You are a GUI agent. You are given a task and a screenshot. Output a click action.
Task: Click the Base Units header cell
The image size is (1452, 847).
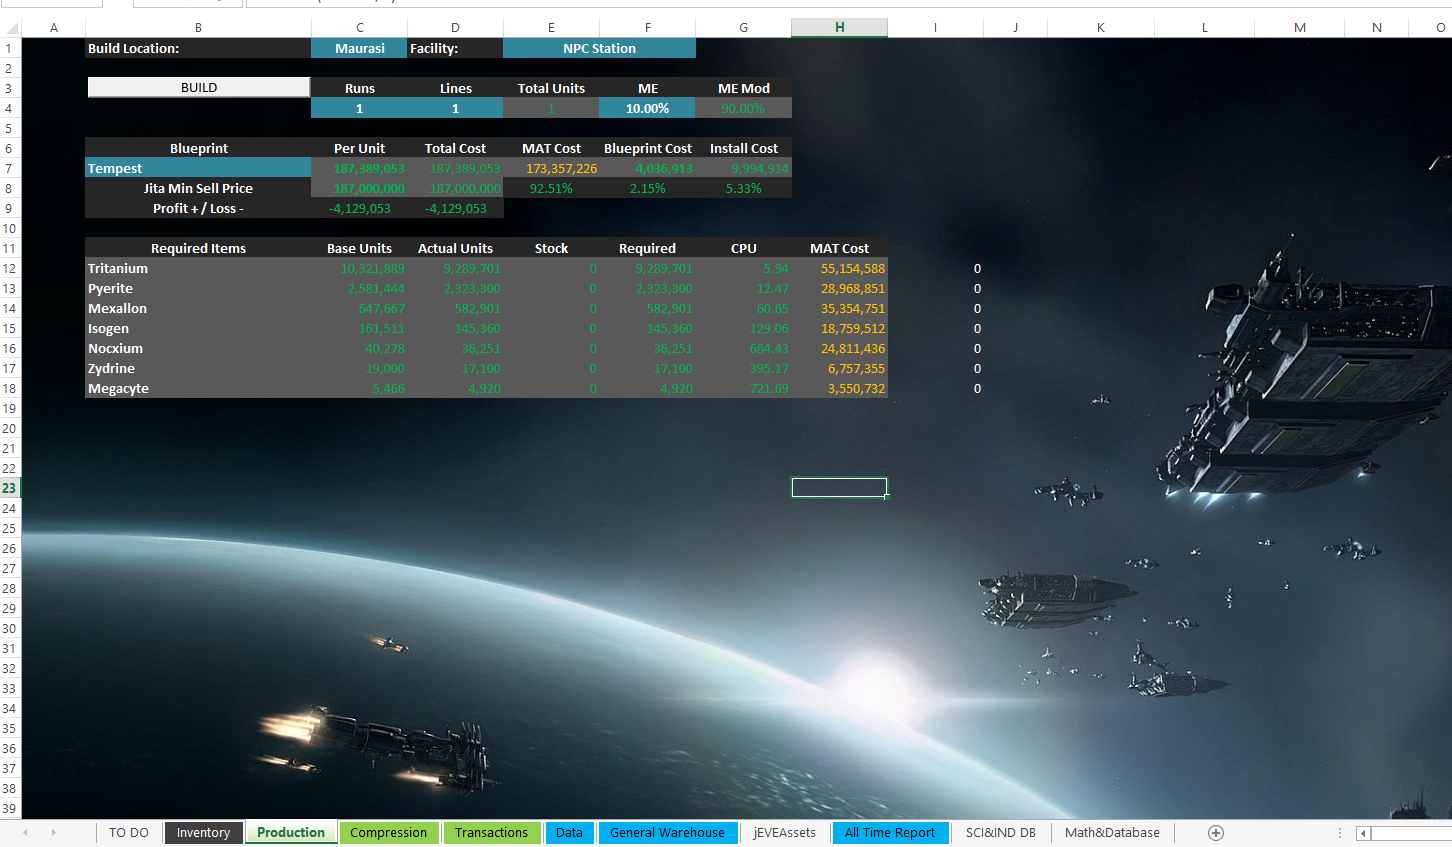pyautogui.click(x=359, y=248)
